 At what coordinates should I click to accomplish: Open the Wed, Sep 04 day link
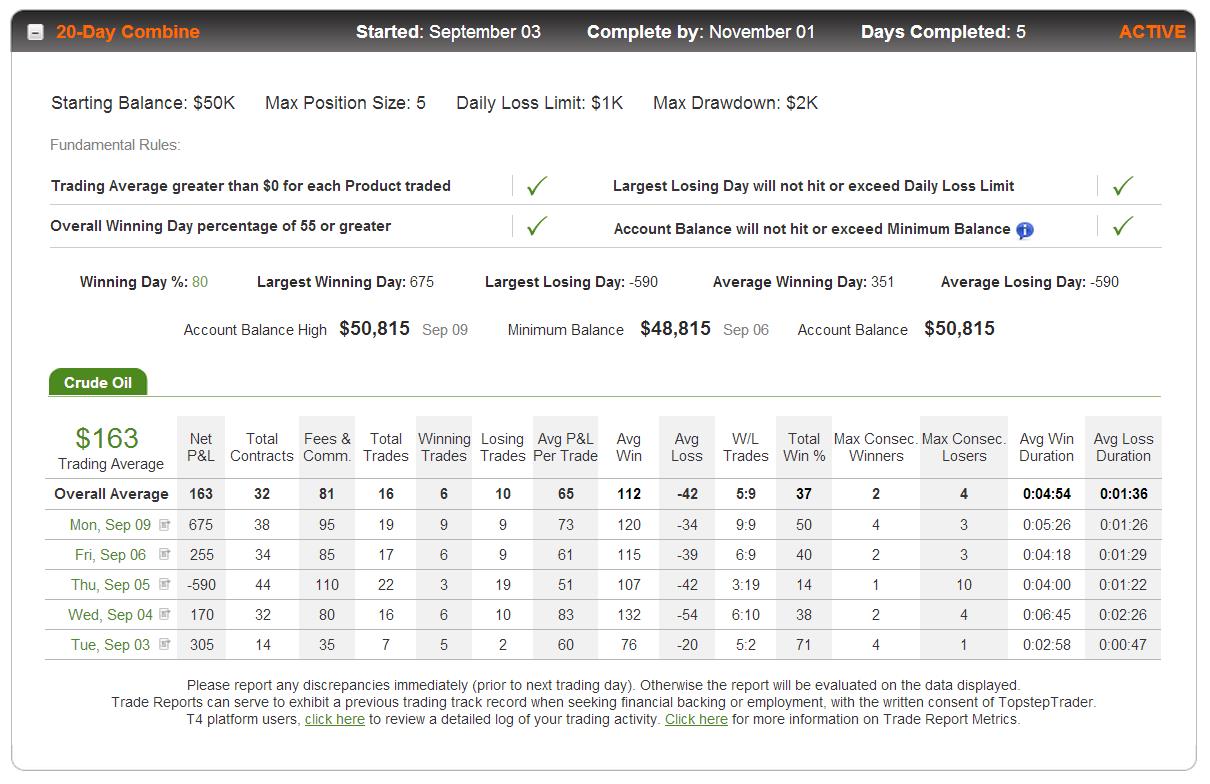point(110,615)
